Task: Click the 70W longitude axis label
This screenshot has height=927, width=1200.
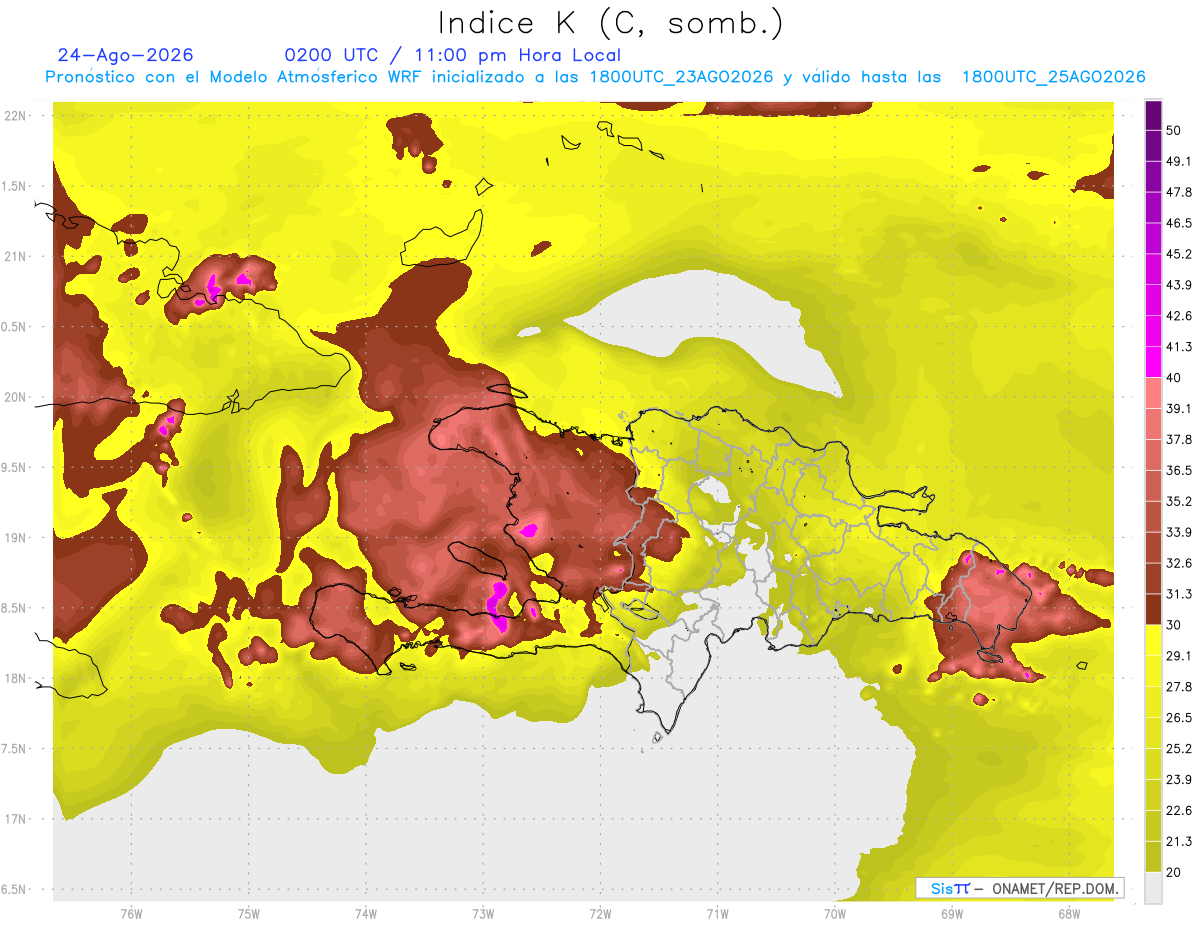Action: pos(834,914)
